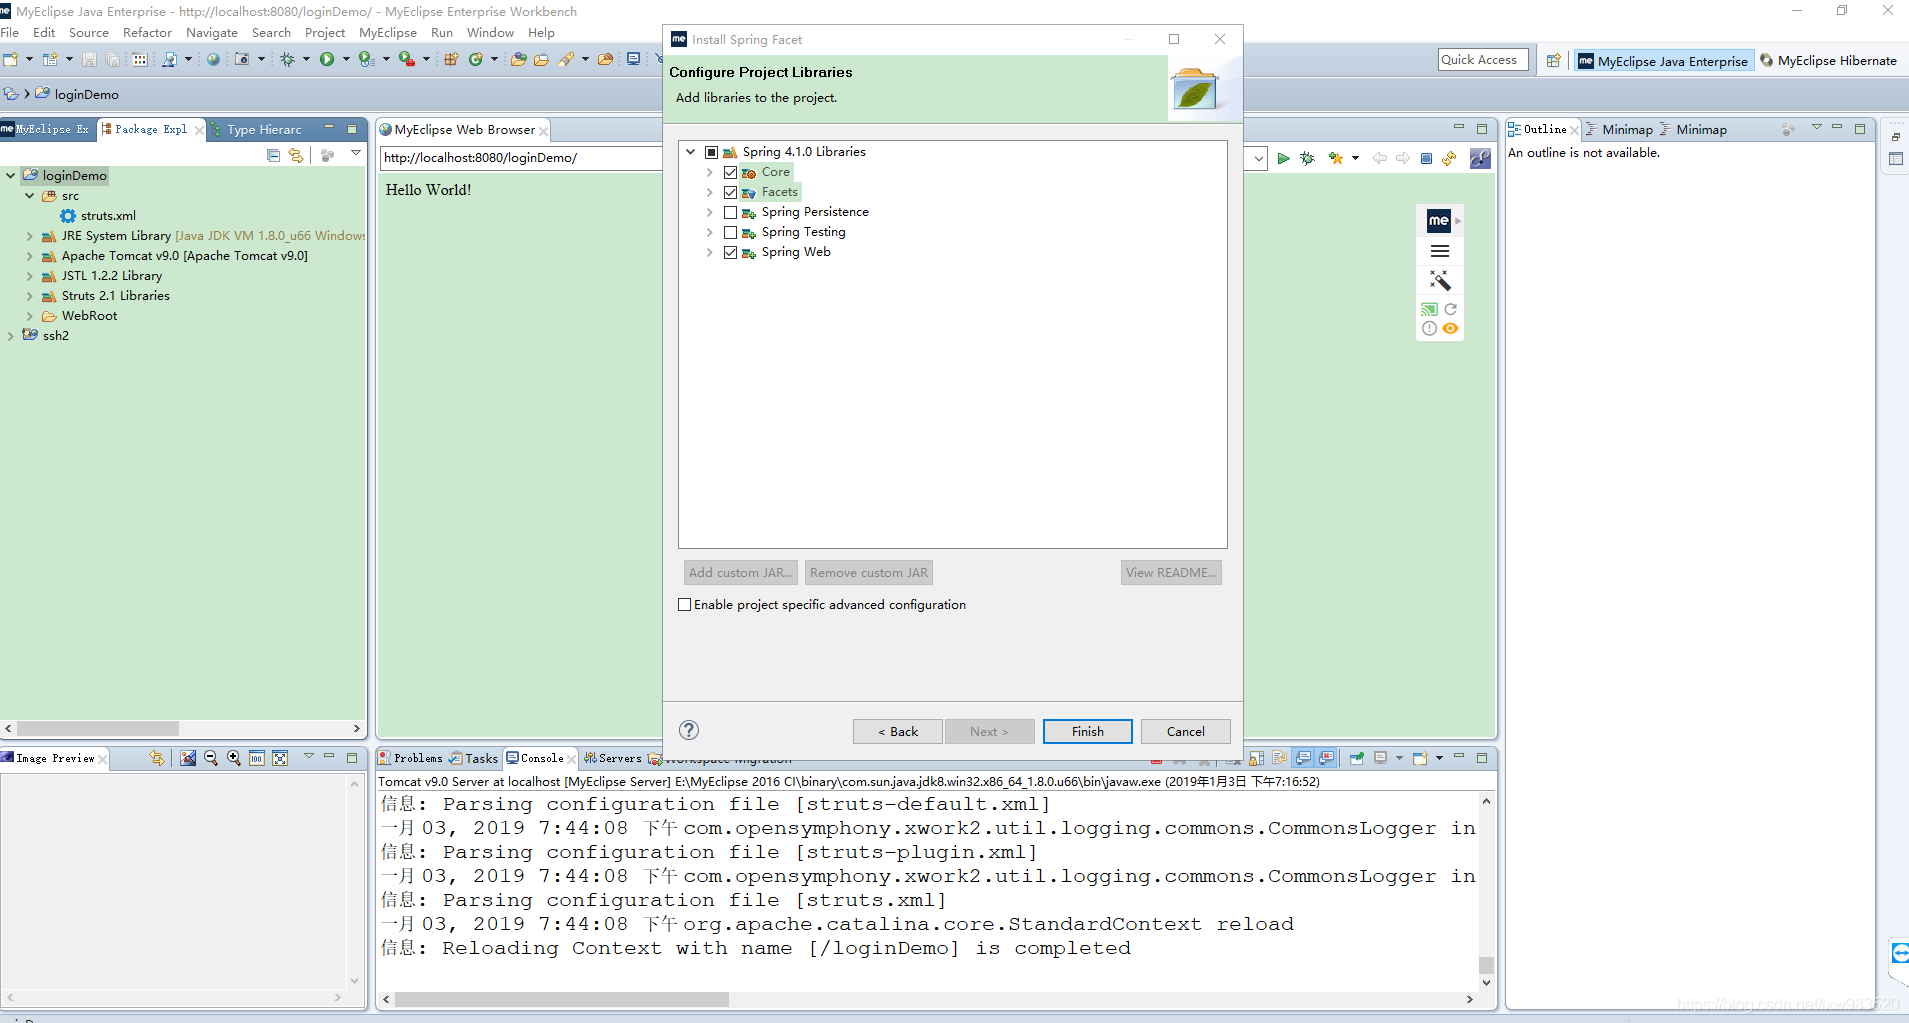Click the hamburger menu icon in browser panel

click(1440, 251)
